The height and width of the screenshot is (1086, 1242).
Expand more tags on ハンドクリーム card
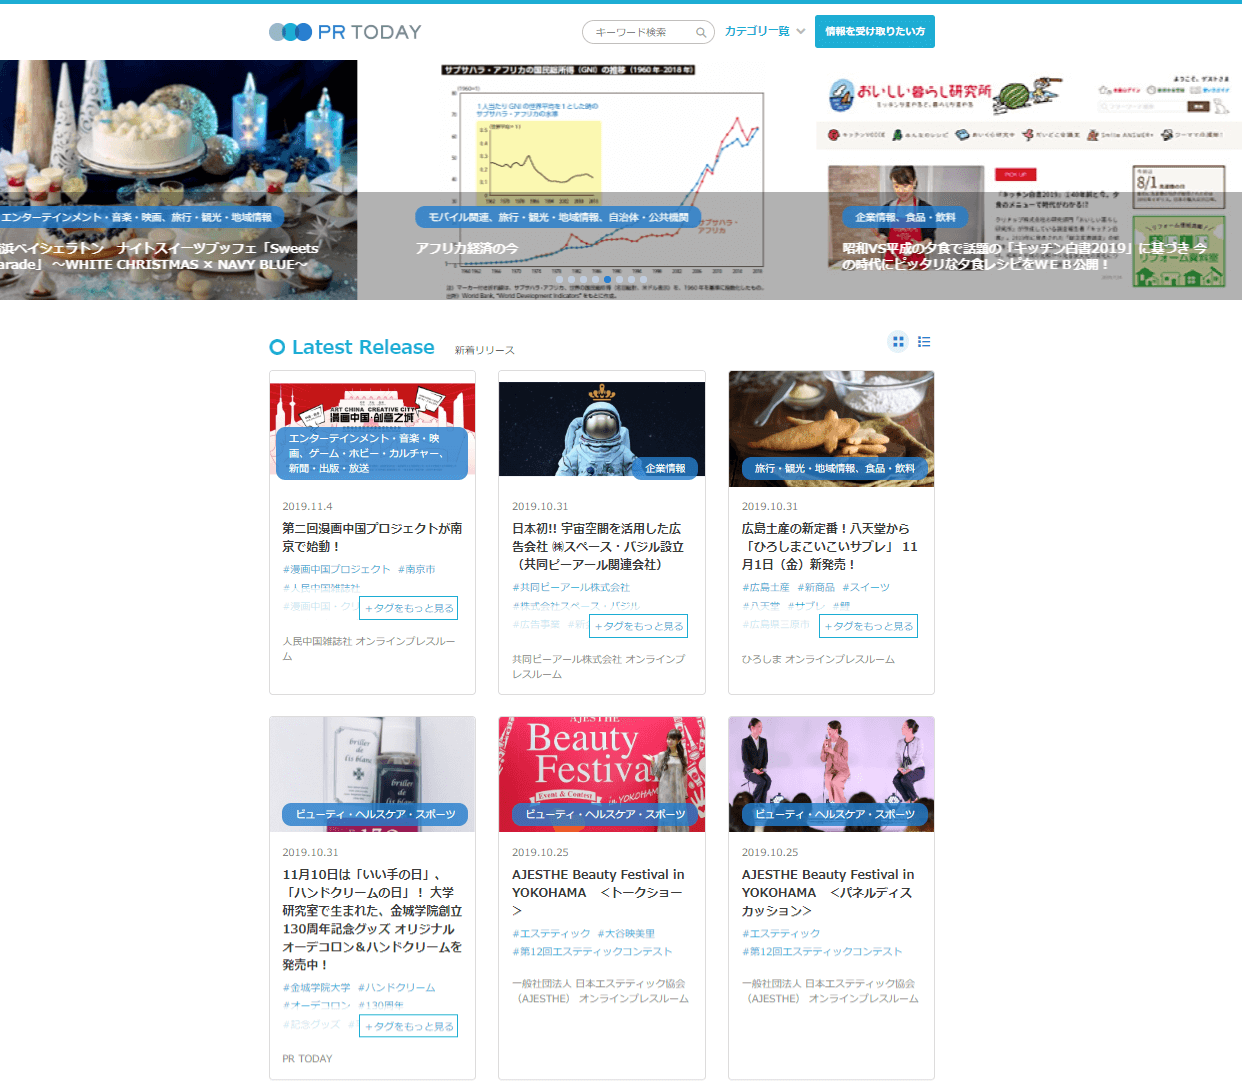pos(409,1026)
